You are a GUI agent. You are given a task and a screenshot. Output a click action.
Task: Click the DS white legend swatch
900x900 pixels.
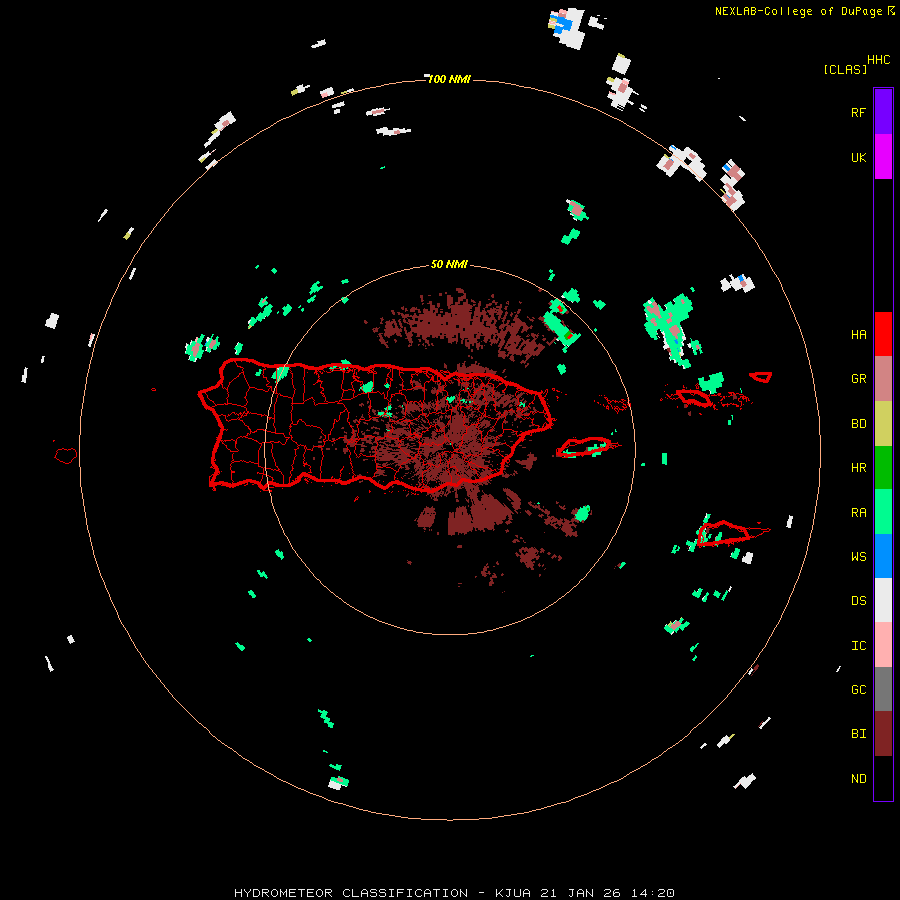[883, 600]
